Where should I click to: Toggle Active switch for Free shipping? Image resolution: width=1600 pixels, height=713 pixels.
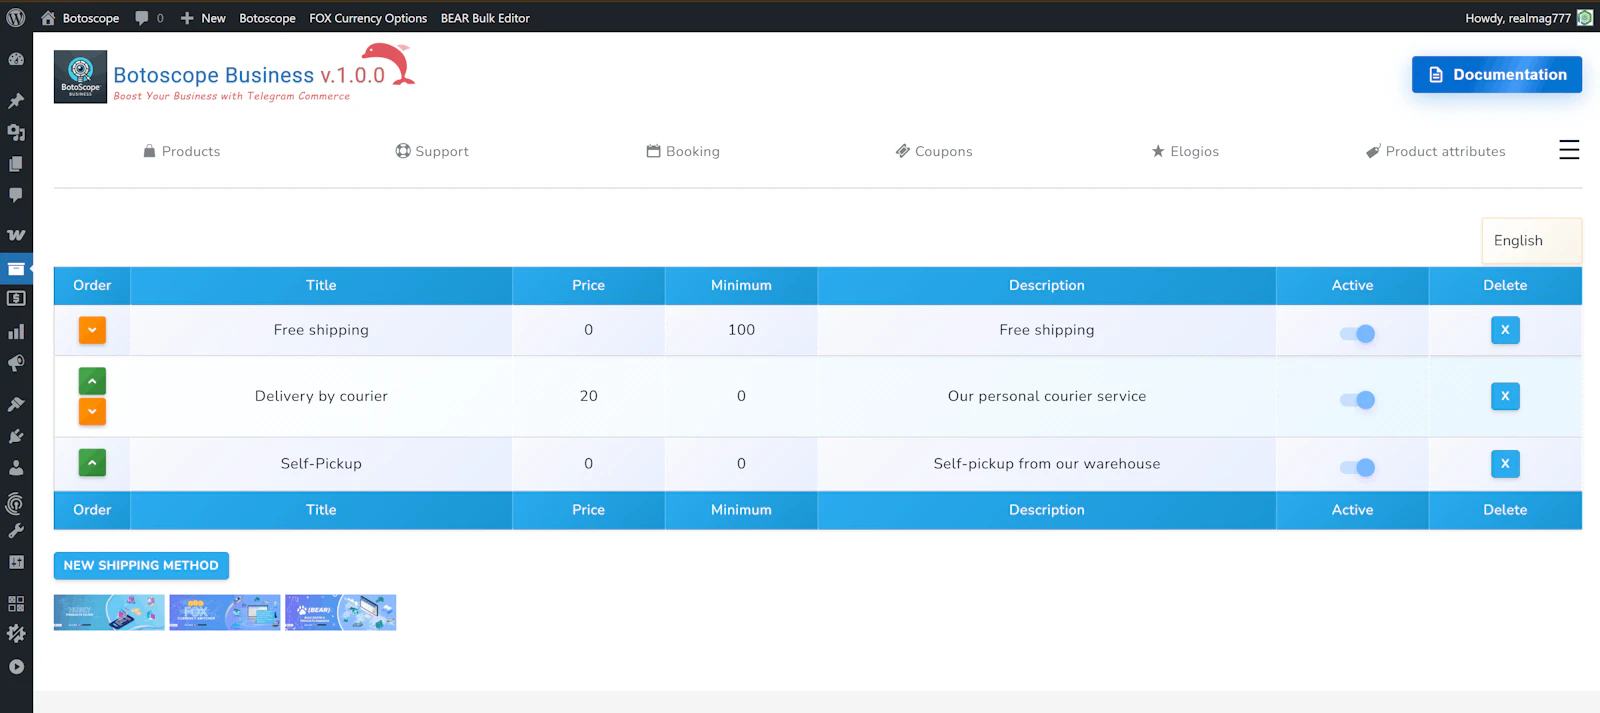[x=1357, y=333]
